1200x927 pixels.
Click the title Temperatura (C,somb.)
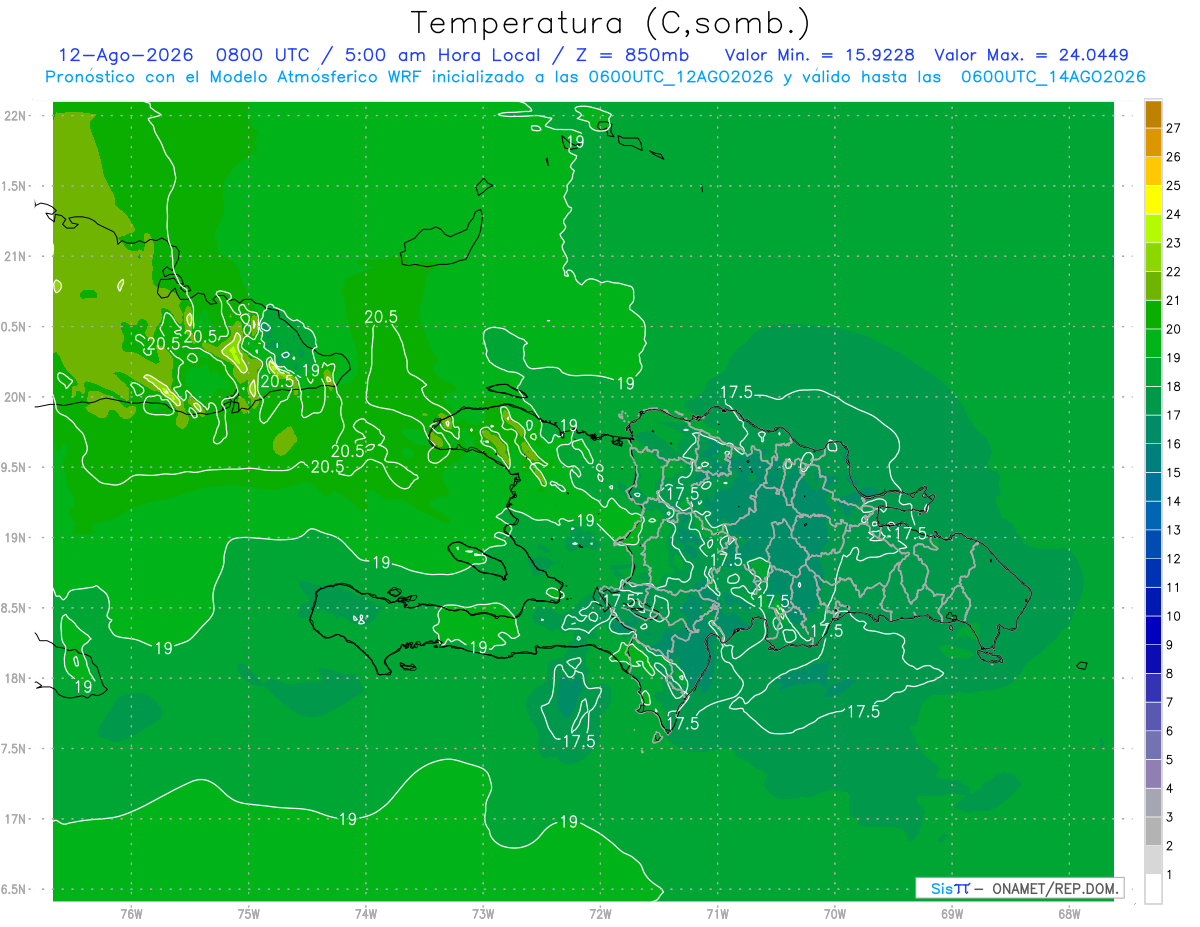pos(611,22)
